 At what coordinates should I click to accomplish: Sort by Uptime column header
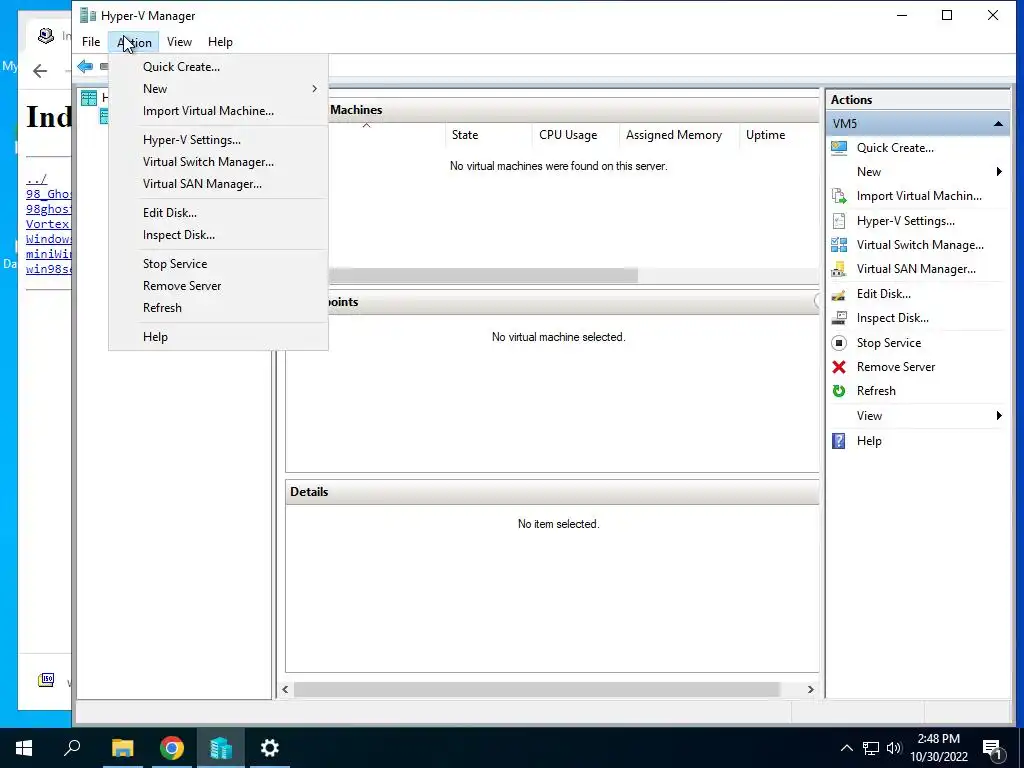point(779,135)
